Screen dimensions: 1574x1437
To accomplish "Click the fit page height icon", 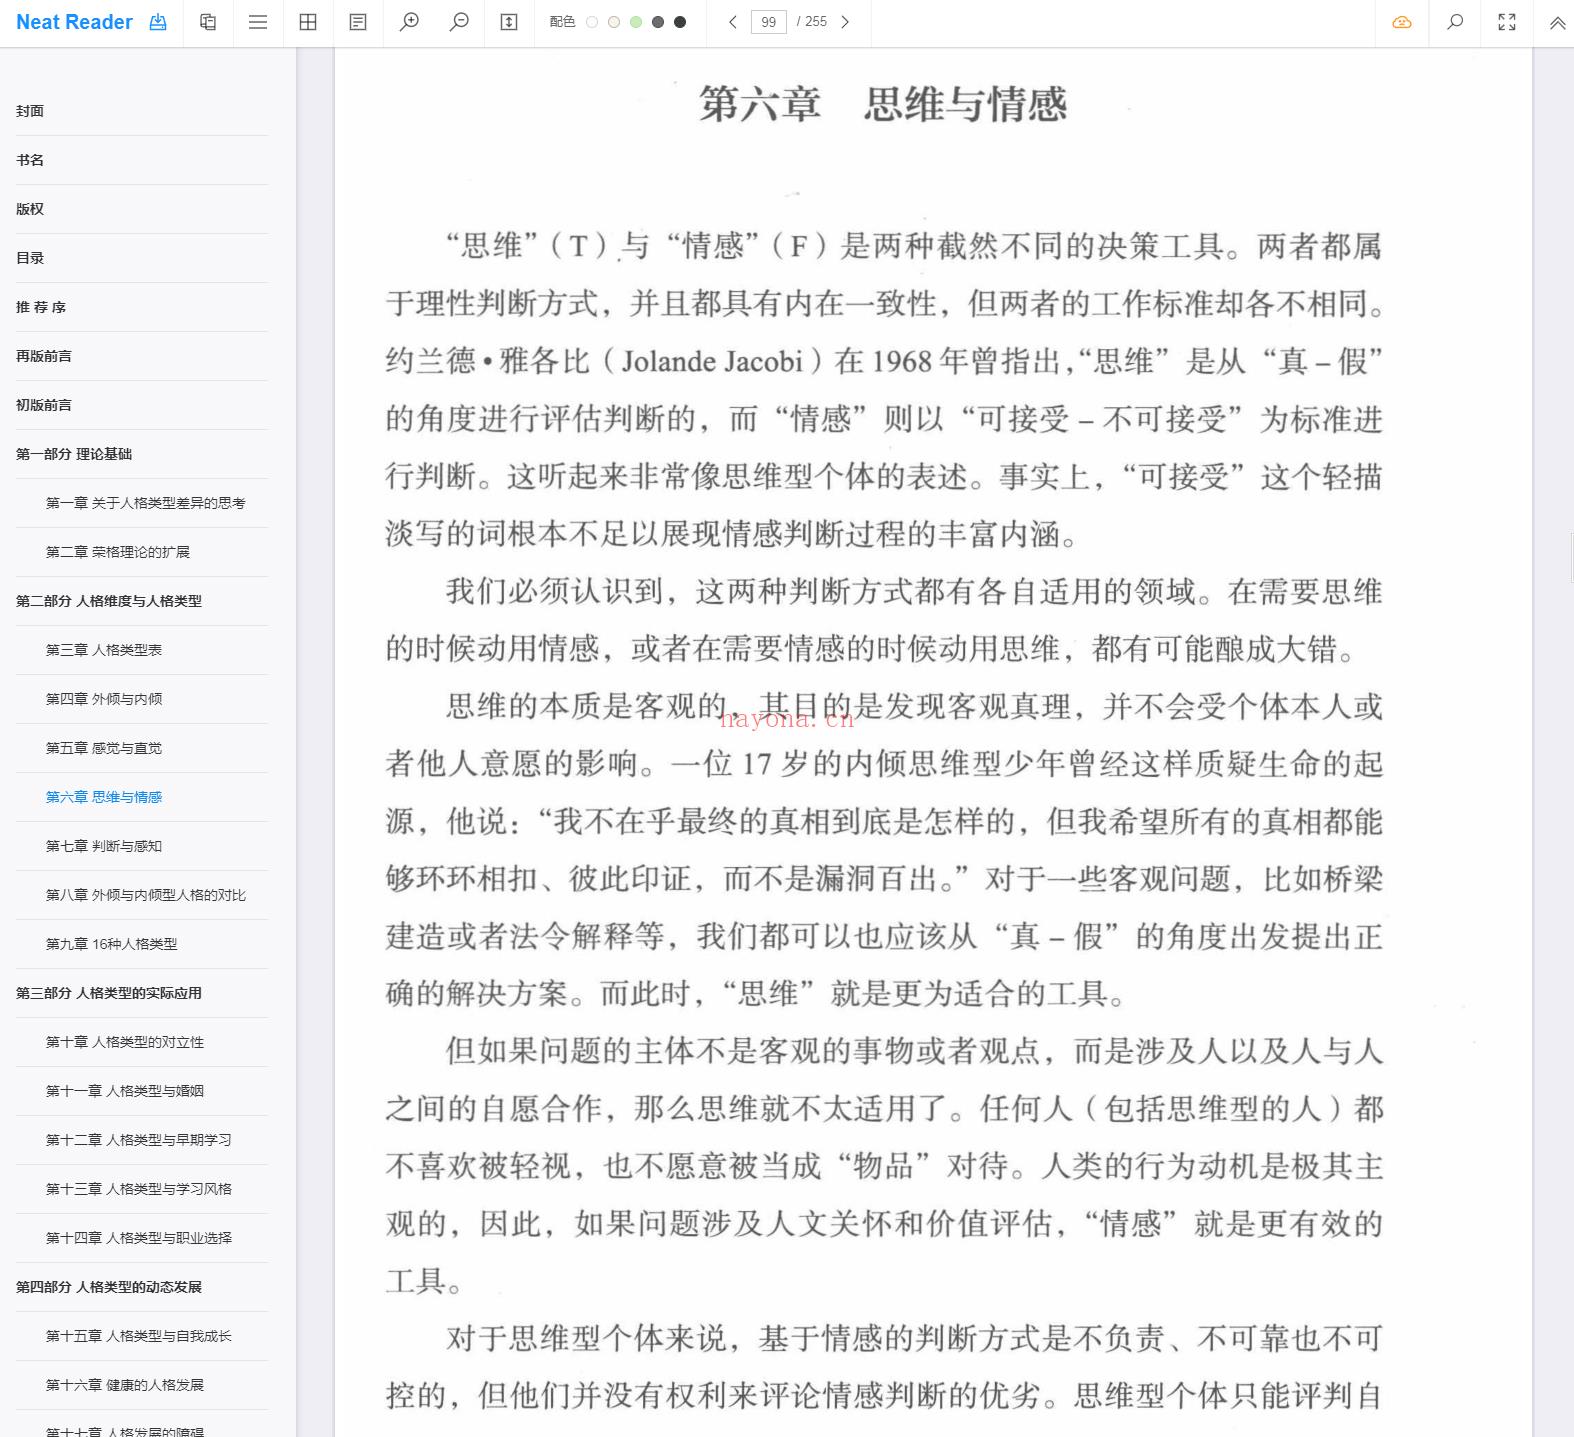I will click(509, 22).
